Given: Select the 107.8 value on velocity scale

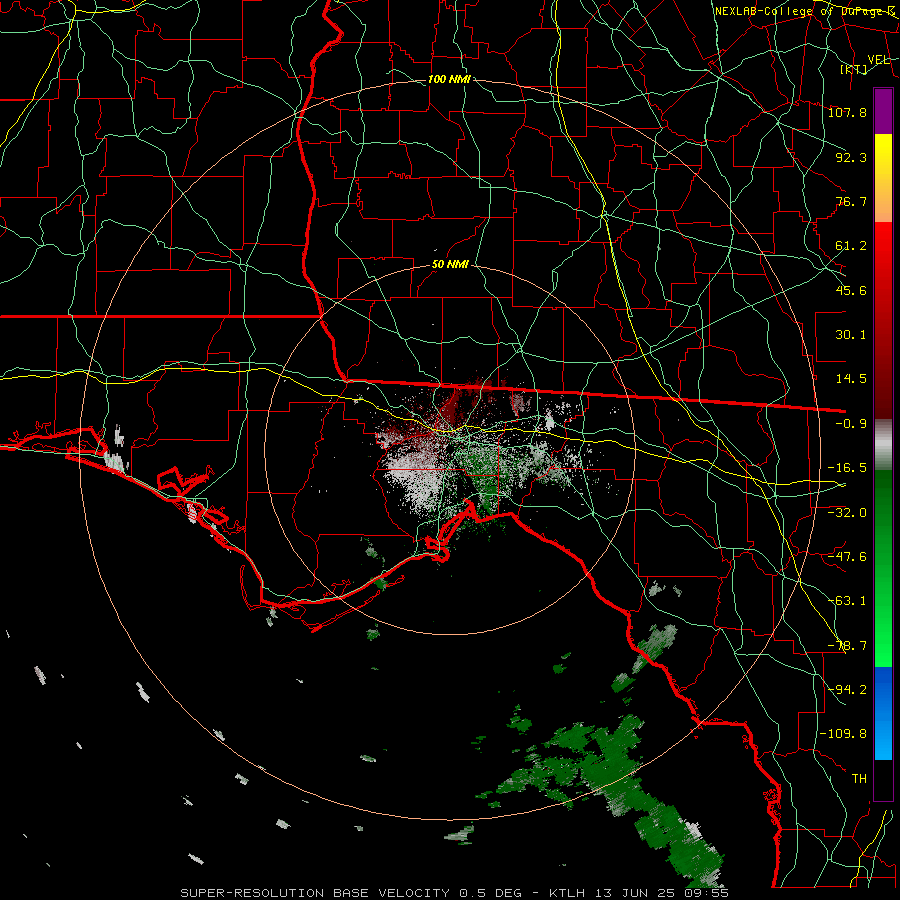Looking at the screenshot, I should (847, 112).
